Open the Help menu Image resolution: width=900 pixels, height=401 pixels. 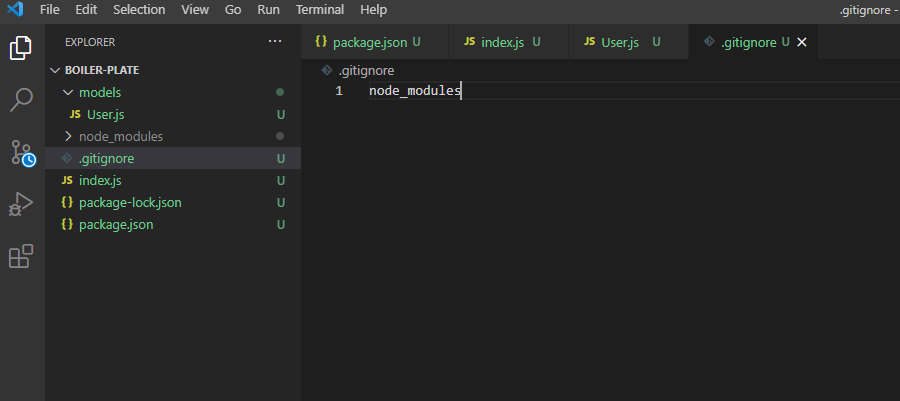click(x=374, y=10)
